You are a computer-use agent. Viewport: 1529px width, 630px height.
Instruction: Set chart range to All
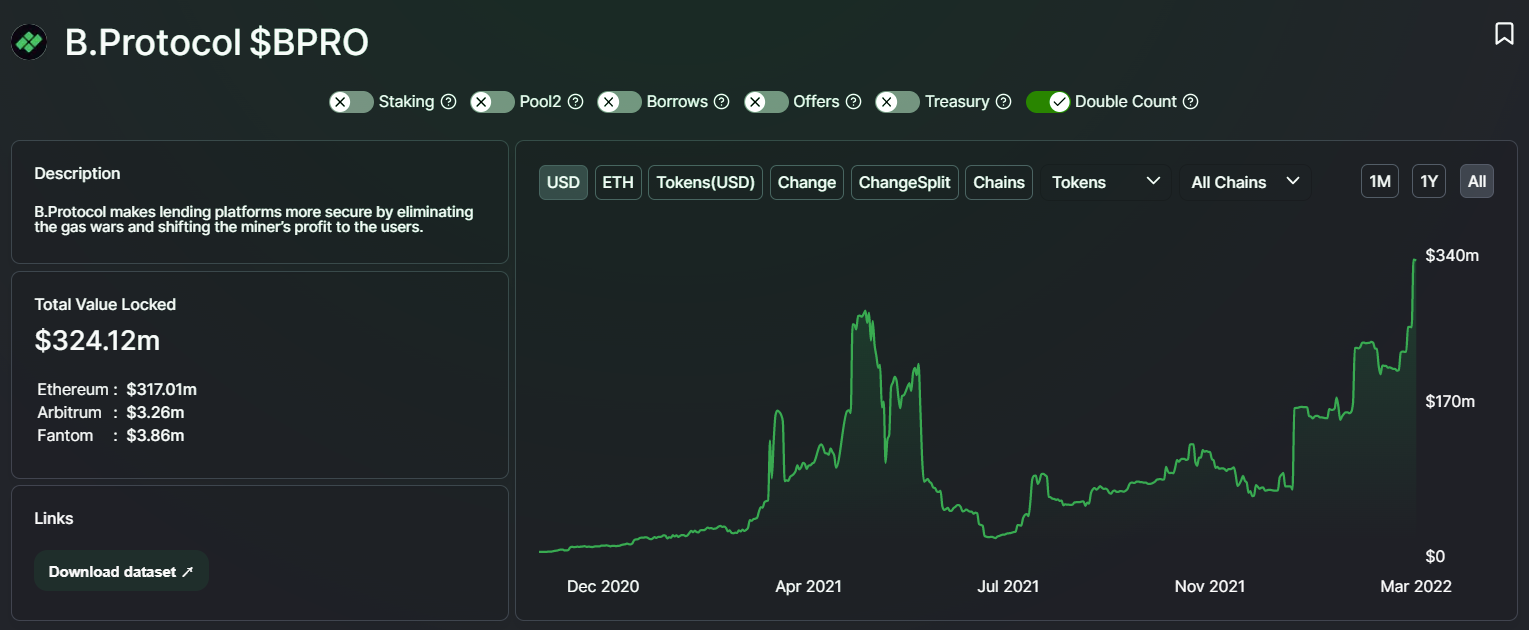tap(1477, 181)
